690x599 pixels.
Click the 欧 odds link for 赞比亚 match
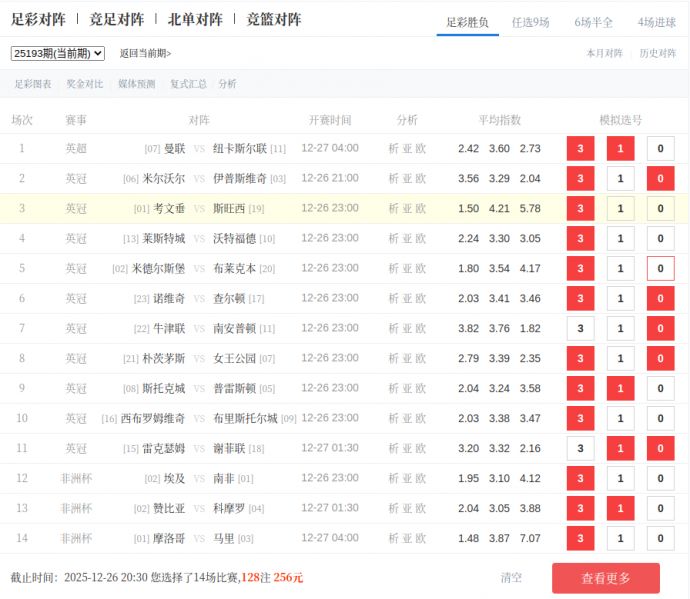coord(421,509)
